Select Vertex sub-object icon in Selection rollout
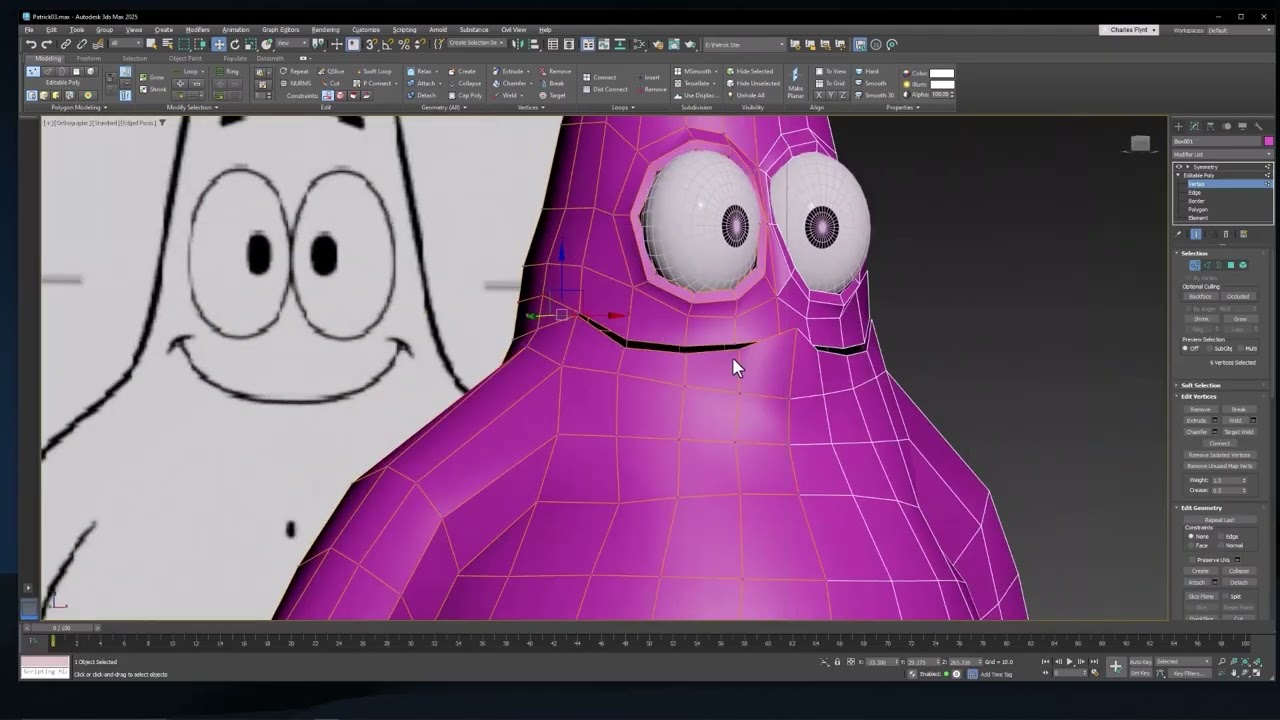1280x720 pixels. point(1194,265)
